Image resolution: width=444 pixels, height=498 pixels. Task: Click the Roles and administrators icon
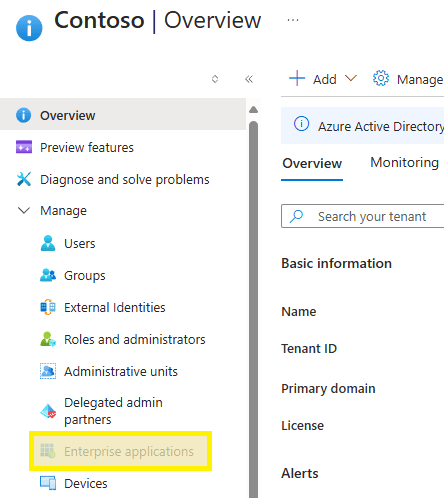[48, 339]
